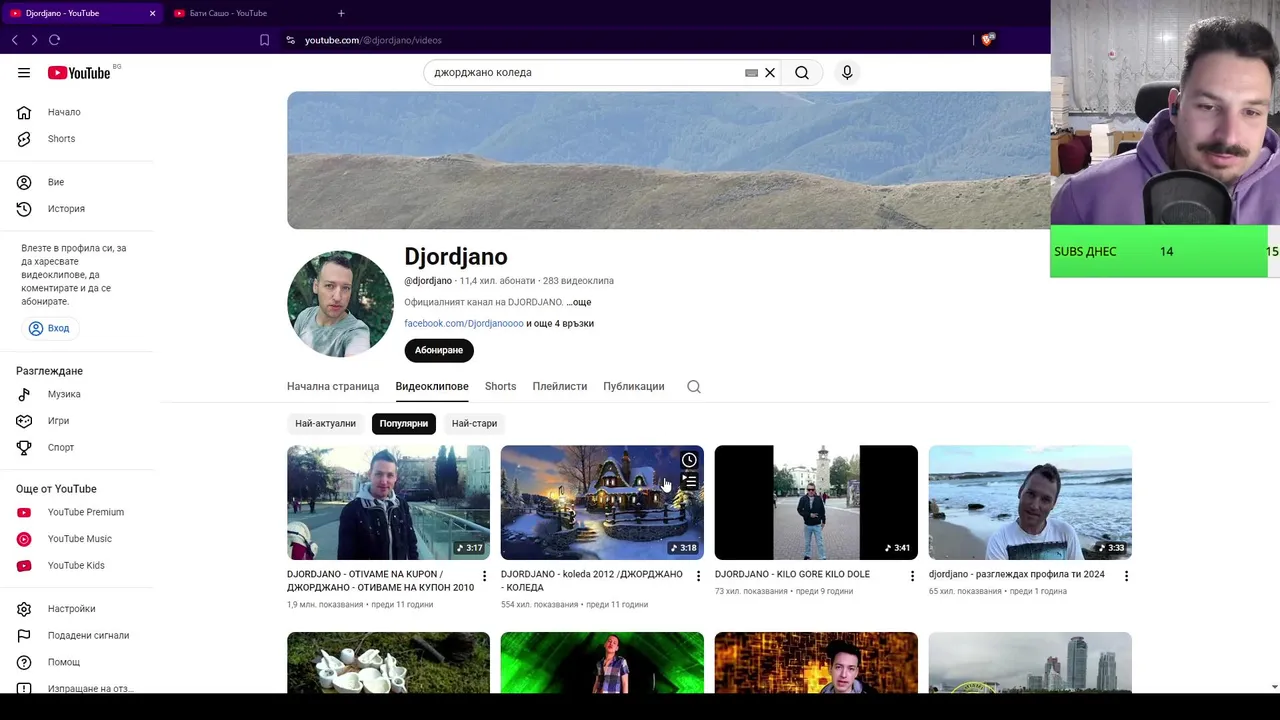Switch to Публикации tab
This screenshot has height=720, width=1280.
pos(633,386)
